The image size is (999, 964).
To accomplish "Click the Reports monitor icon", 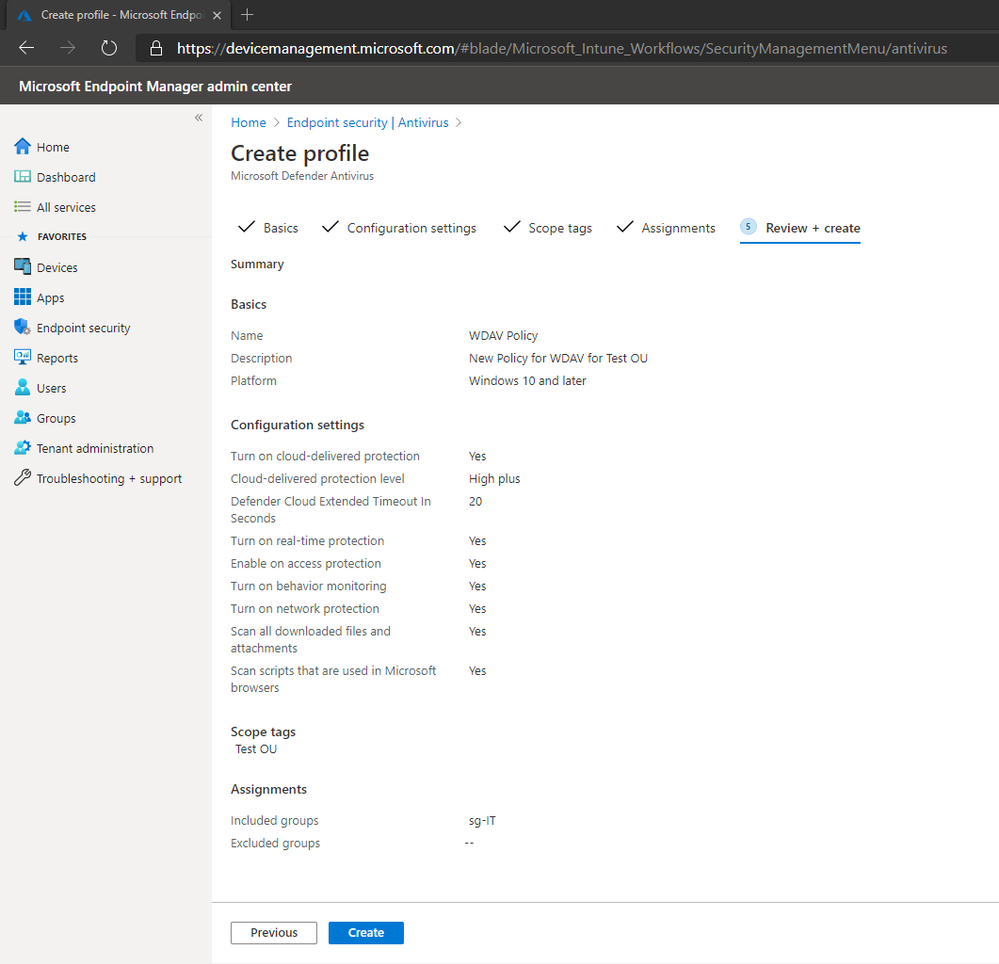I will (22, 357).
